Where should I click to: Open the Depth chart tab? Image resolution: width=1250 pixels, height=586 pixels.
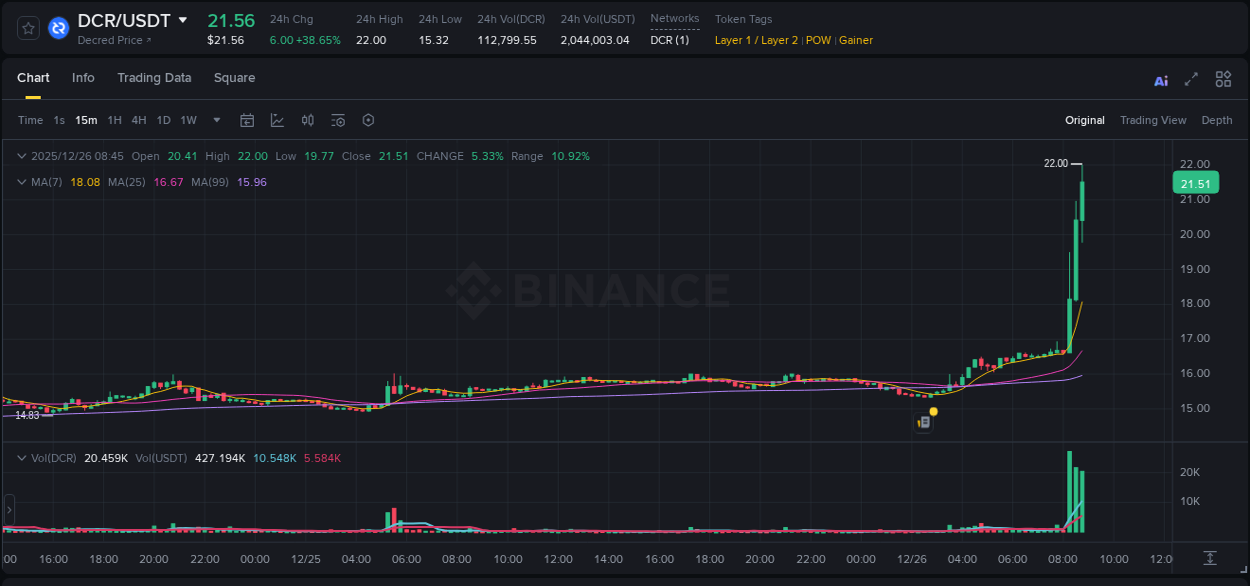click(x=1216, y=120)
